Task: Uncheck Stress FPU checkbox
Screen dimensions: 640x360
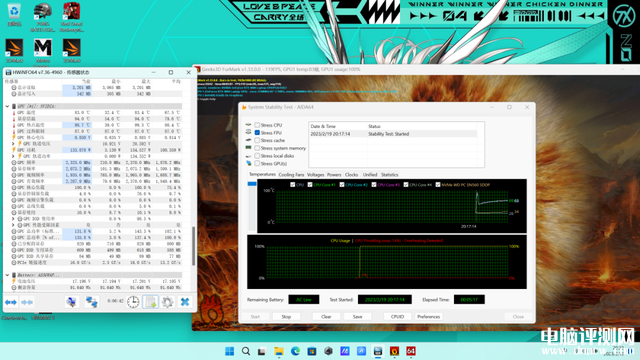Action: coord(257,133)
